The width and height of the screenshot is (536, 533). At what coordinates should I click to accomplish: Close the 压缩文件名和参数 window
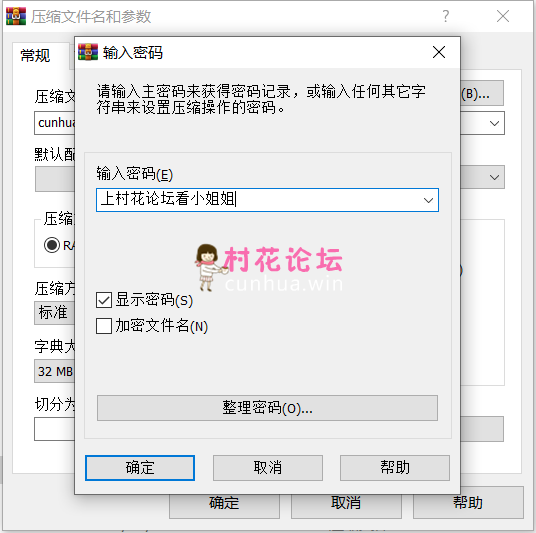pos(502,16)
